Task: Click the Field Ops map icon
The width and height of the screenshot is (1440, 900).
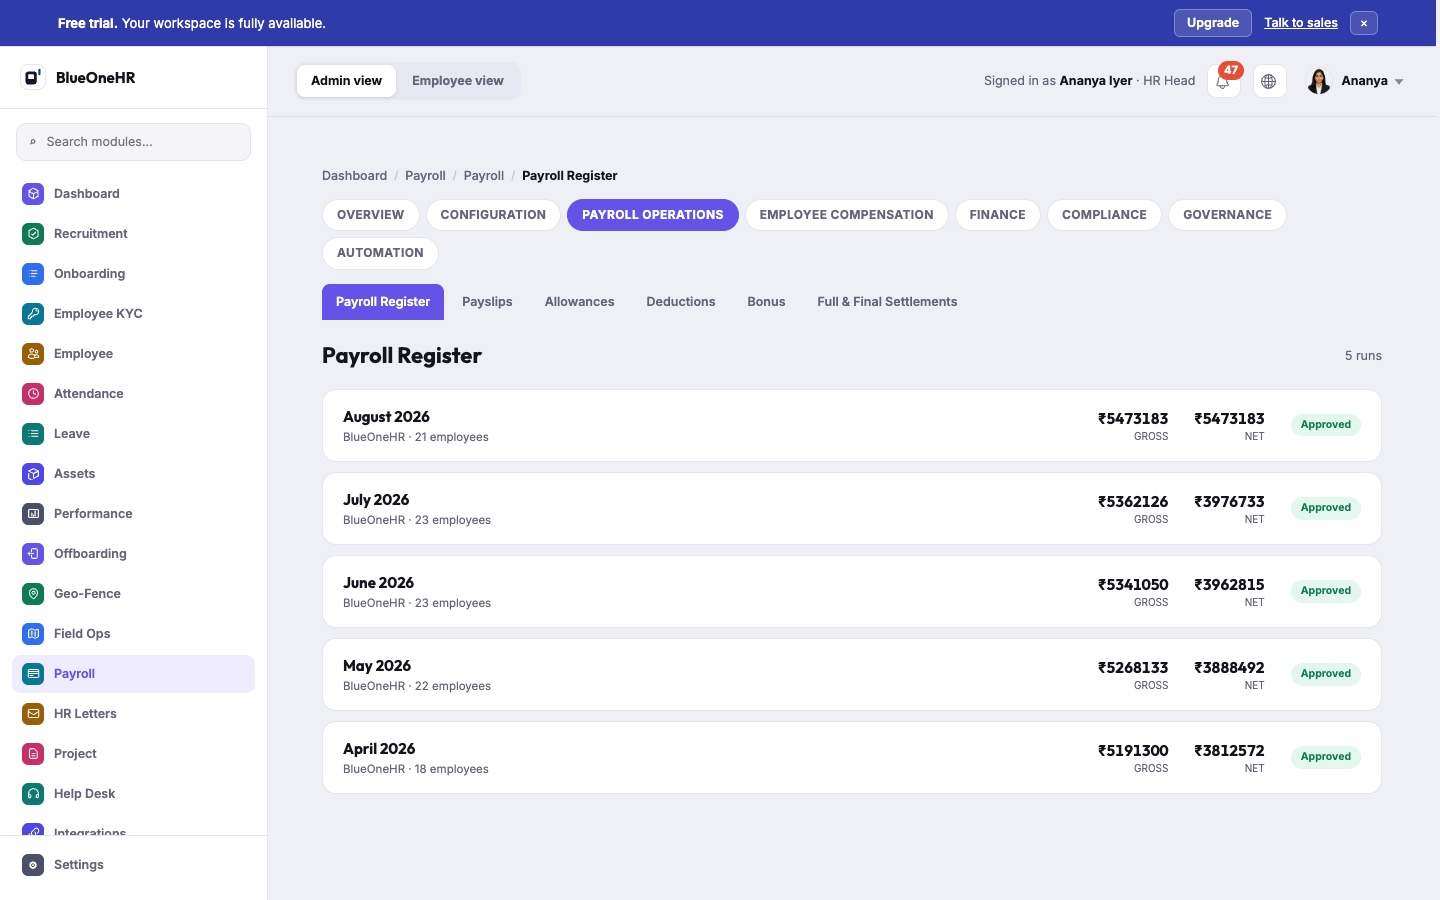Action: [x=33, y=634]
